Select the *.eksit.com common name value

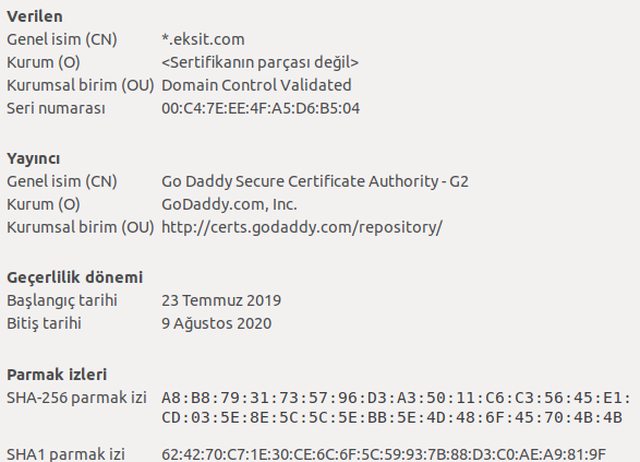(x=203, y=40)
